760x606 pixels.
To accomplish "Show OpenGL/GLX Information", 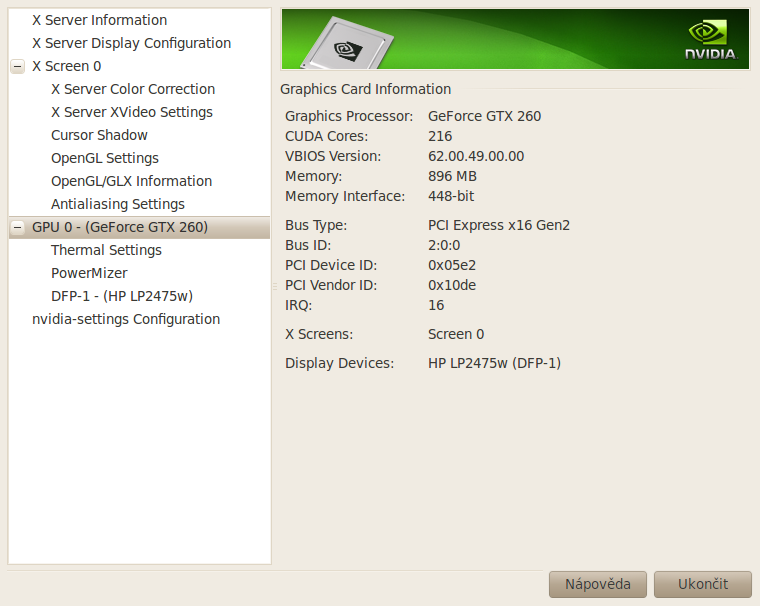I will 131,181.
